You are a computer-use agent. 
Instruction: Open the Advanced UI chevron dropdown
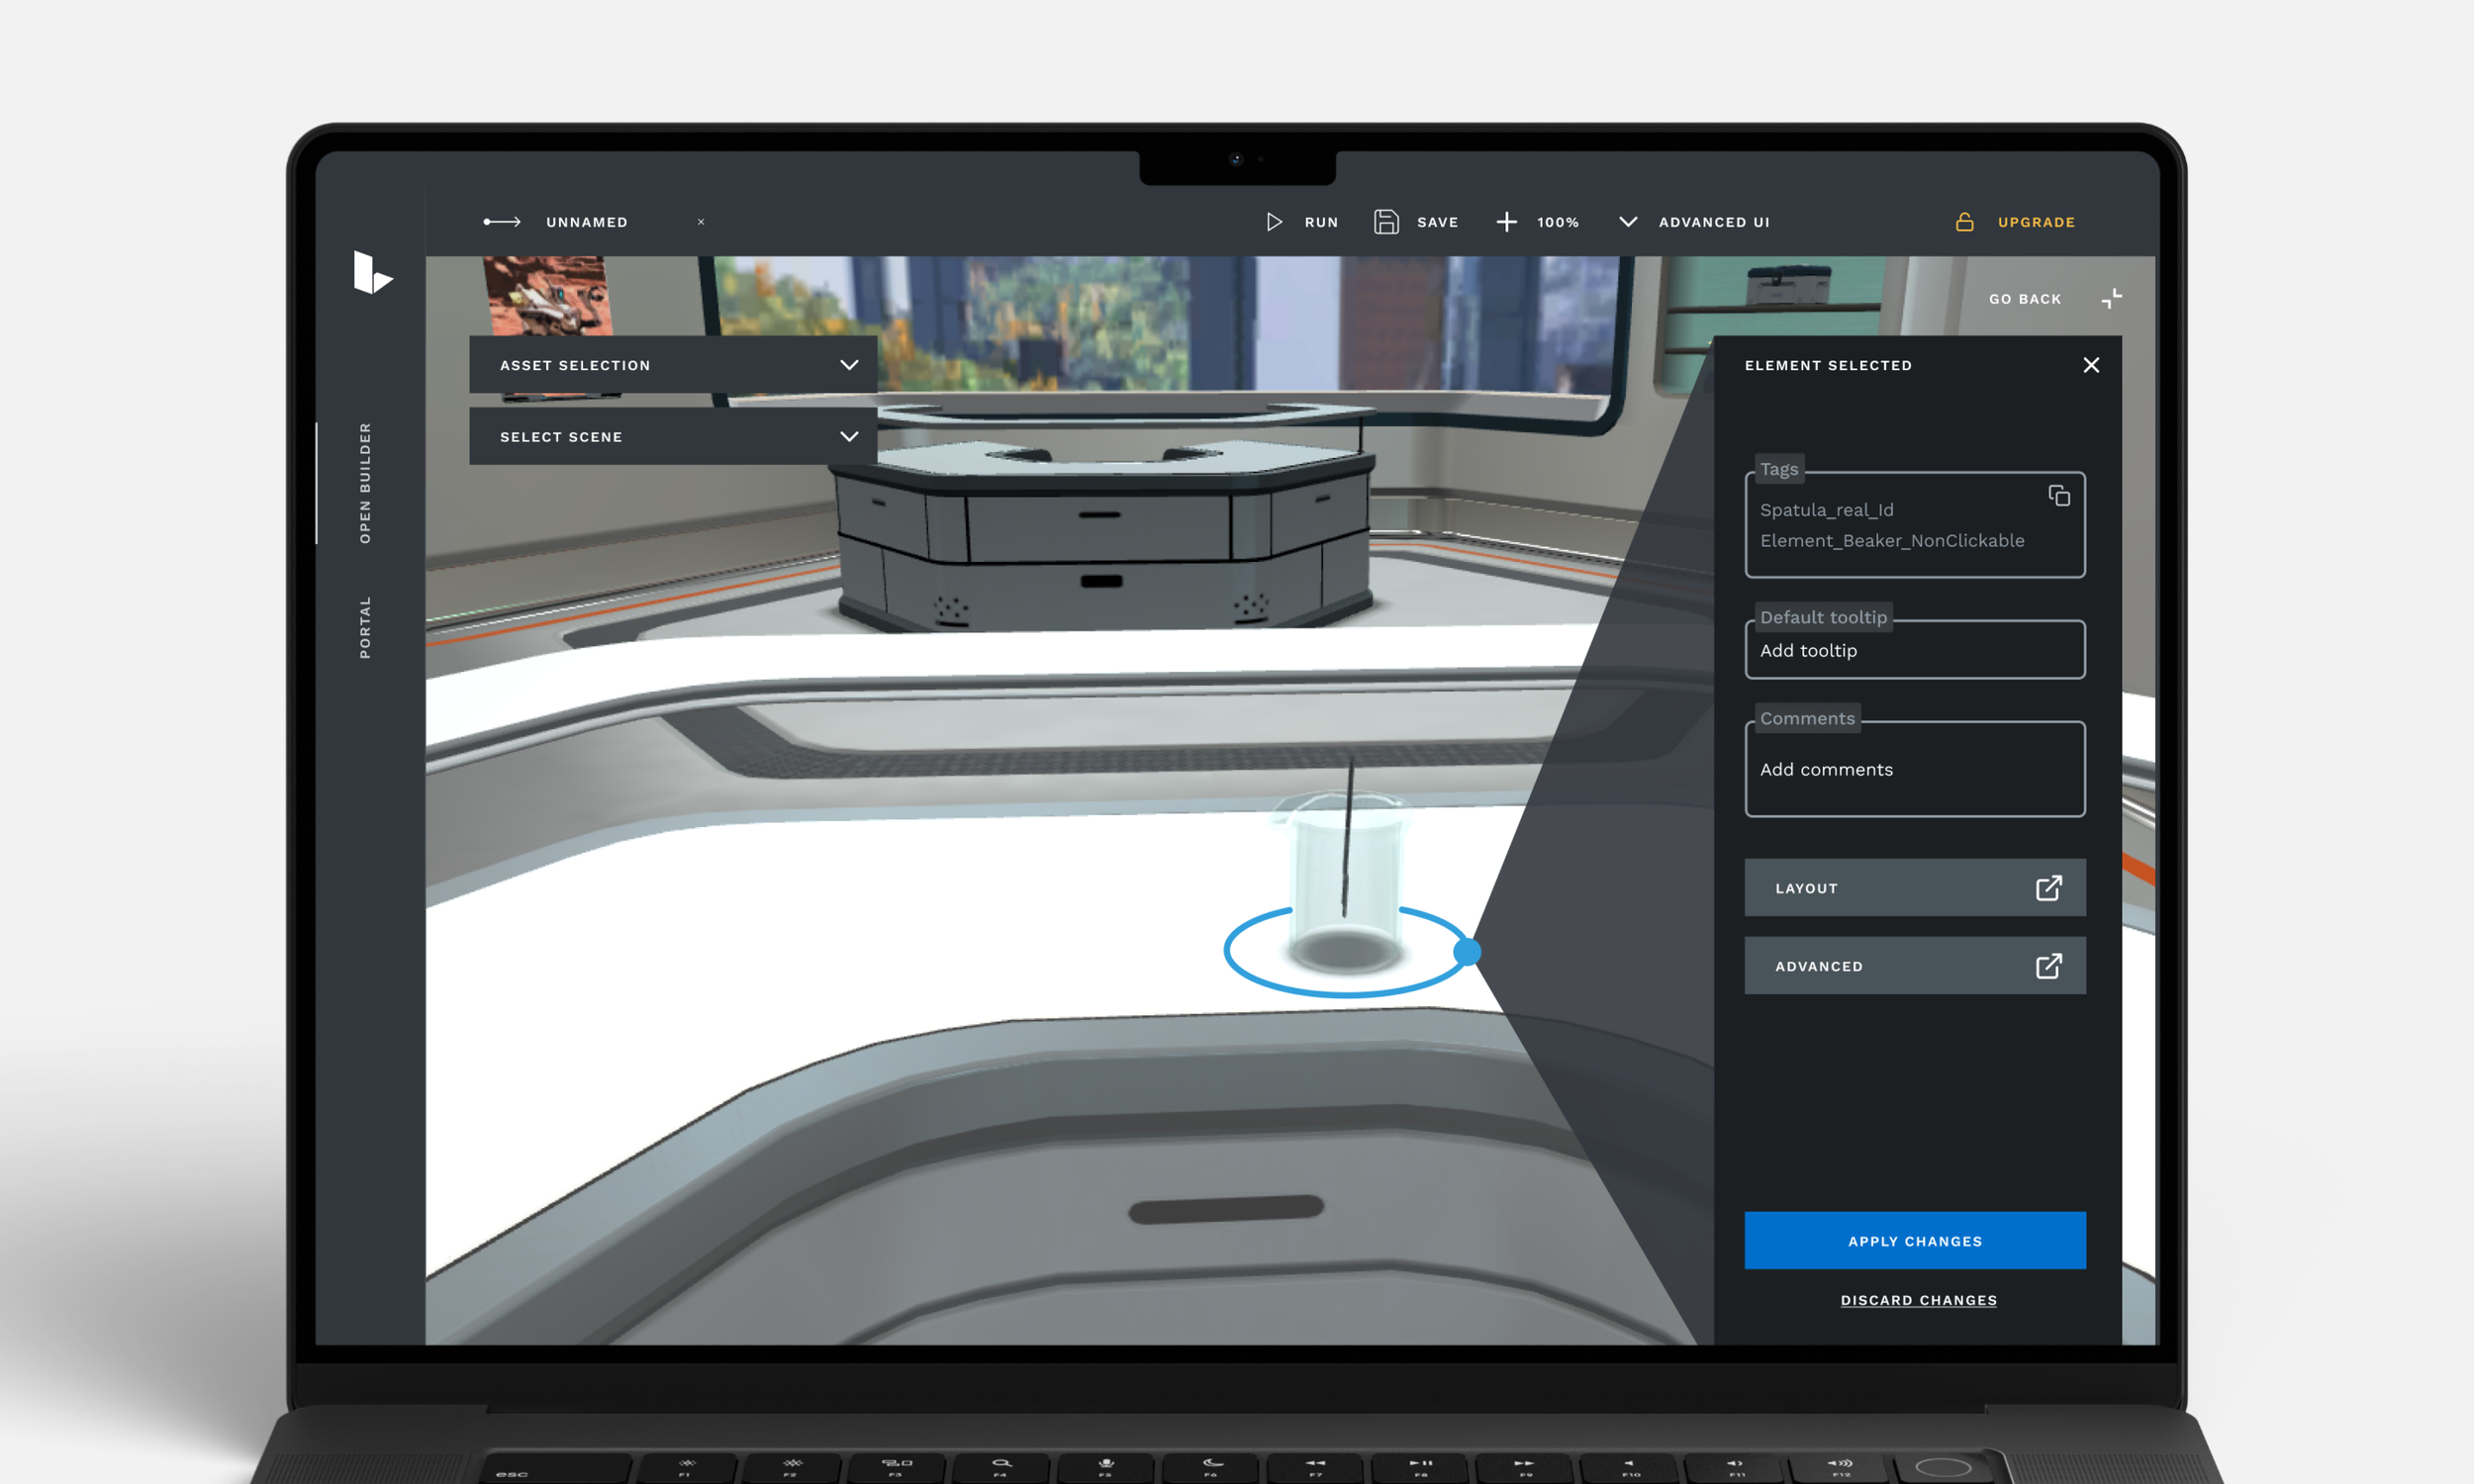[1628, 222]
